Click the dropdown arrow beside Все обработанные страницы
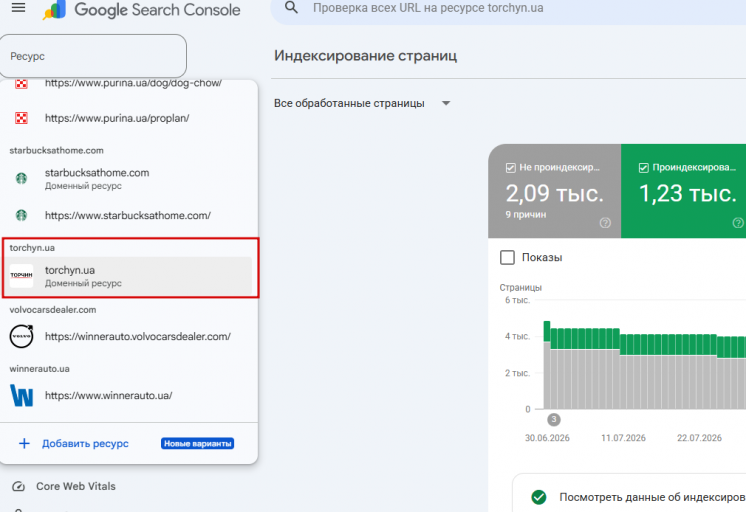 (x=446, y=103)
